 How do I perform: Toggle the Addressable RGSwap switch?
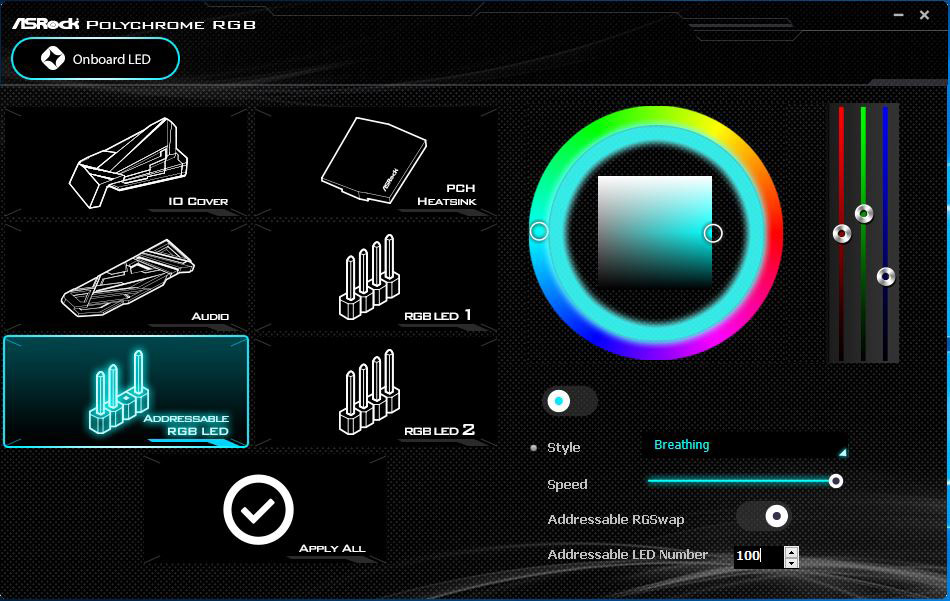[x=763, y=517]
